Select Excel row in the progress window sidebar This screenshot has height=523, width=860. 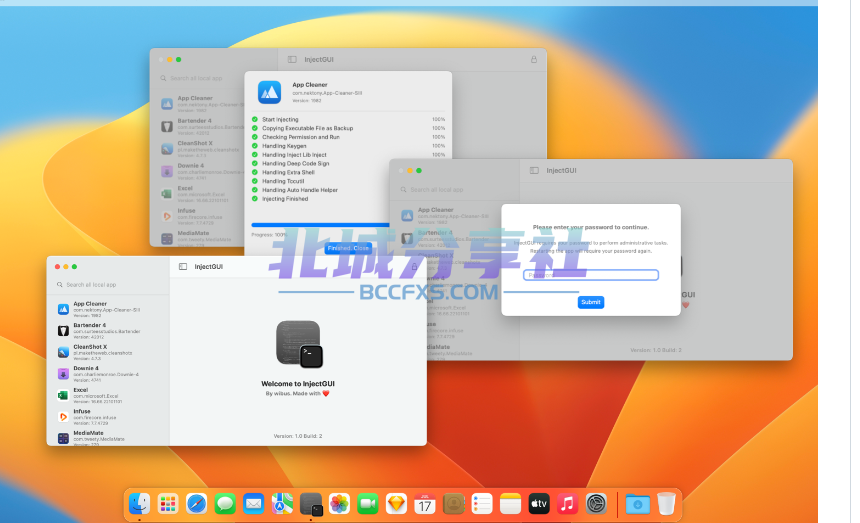[x=201, y=194]
